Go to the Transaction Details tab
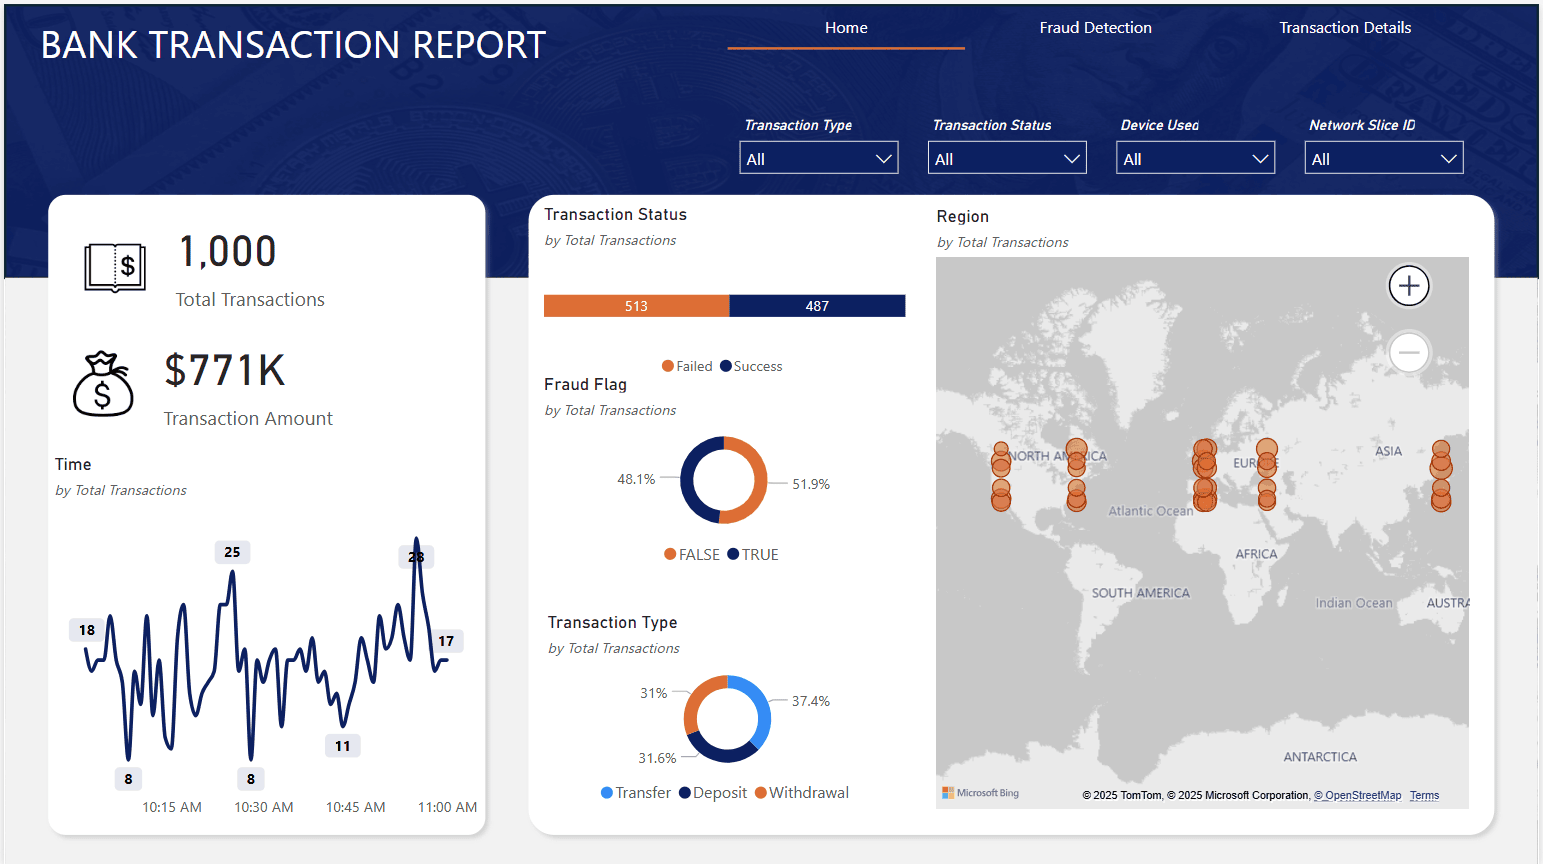 click(1345, 28)
